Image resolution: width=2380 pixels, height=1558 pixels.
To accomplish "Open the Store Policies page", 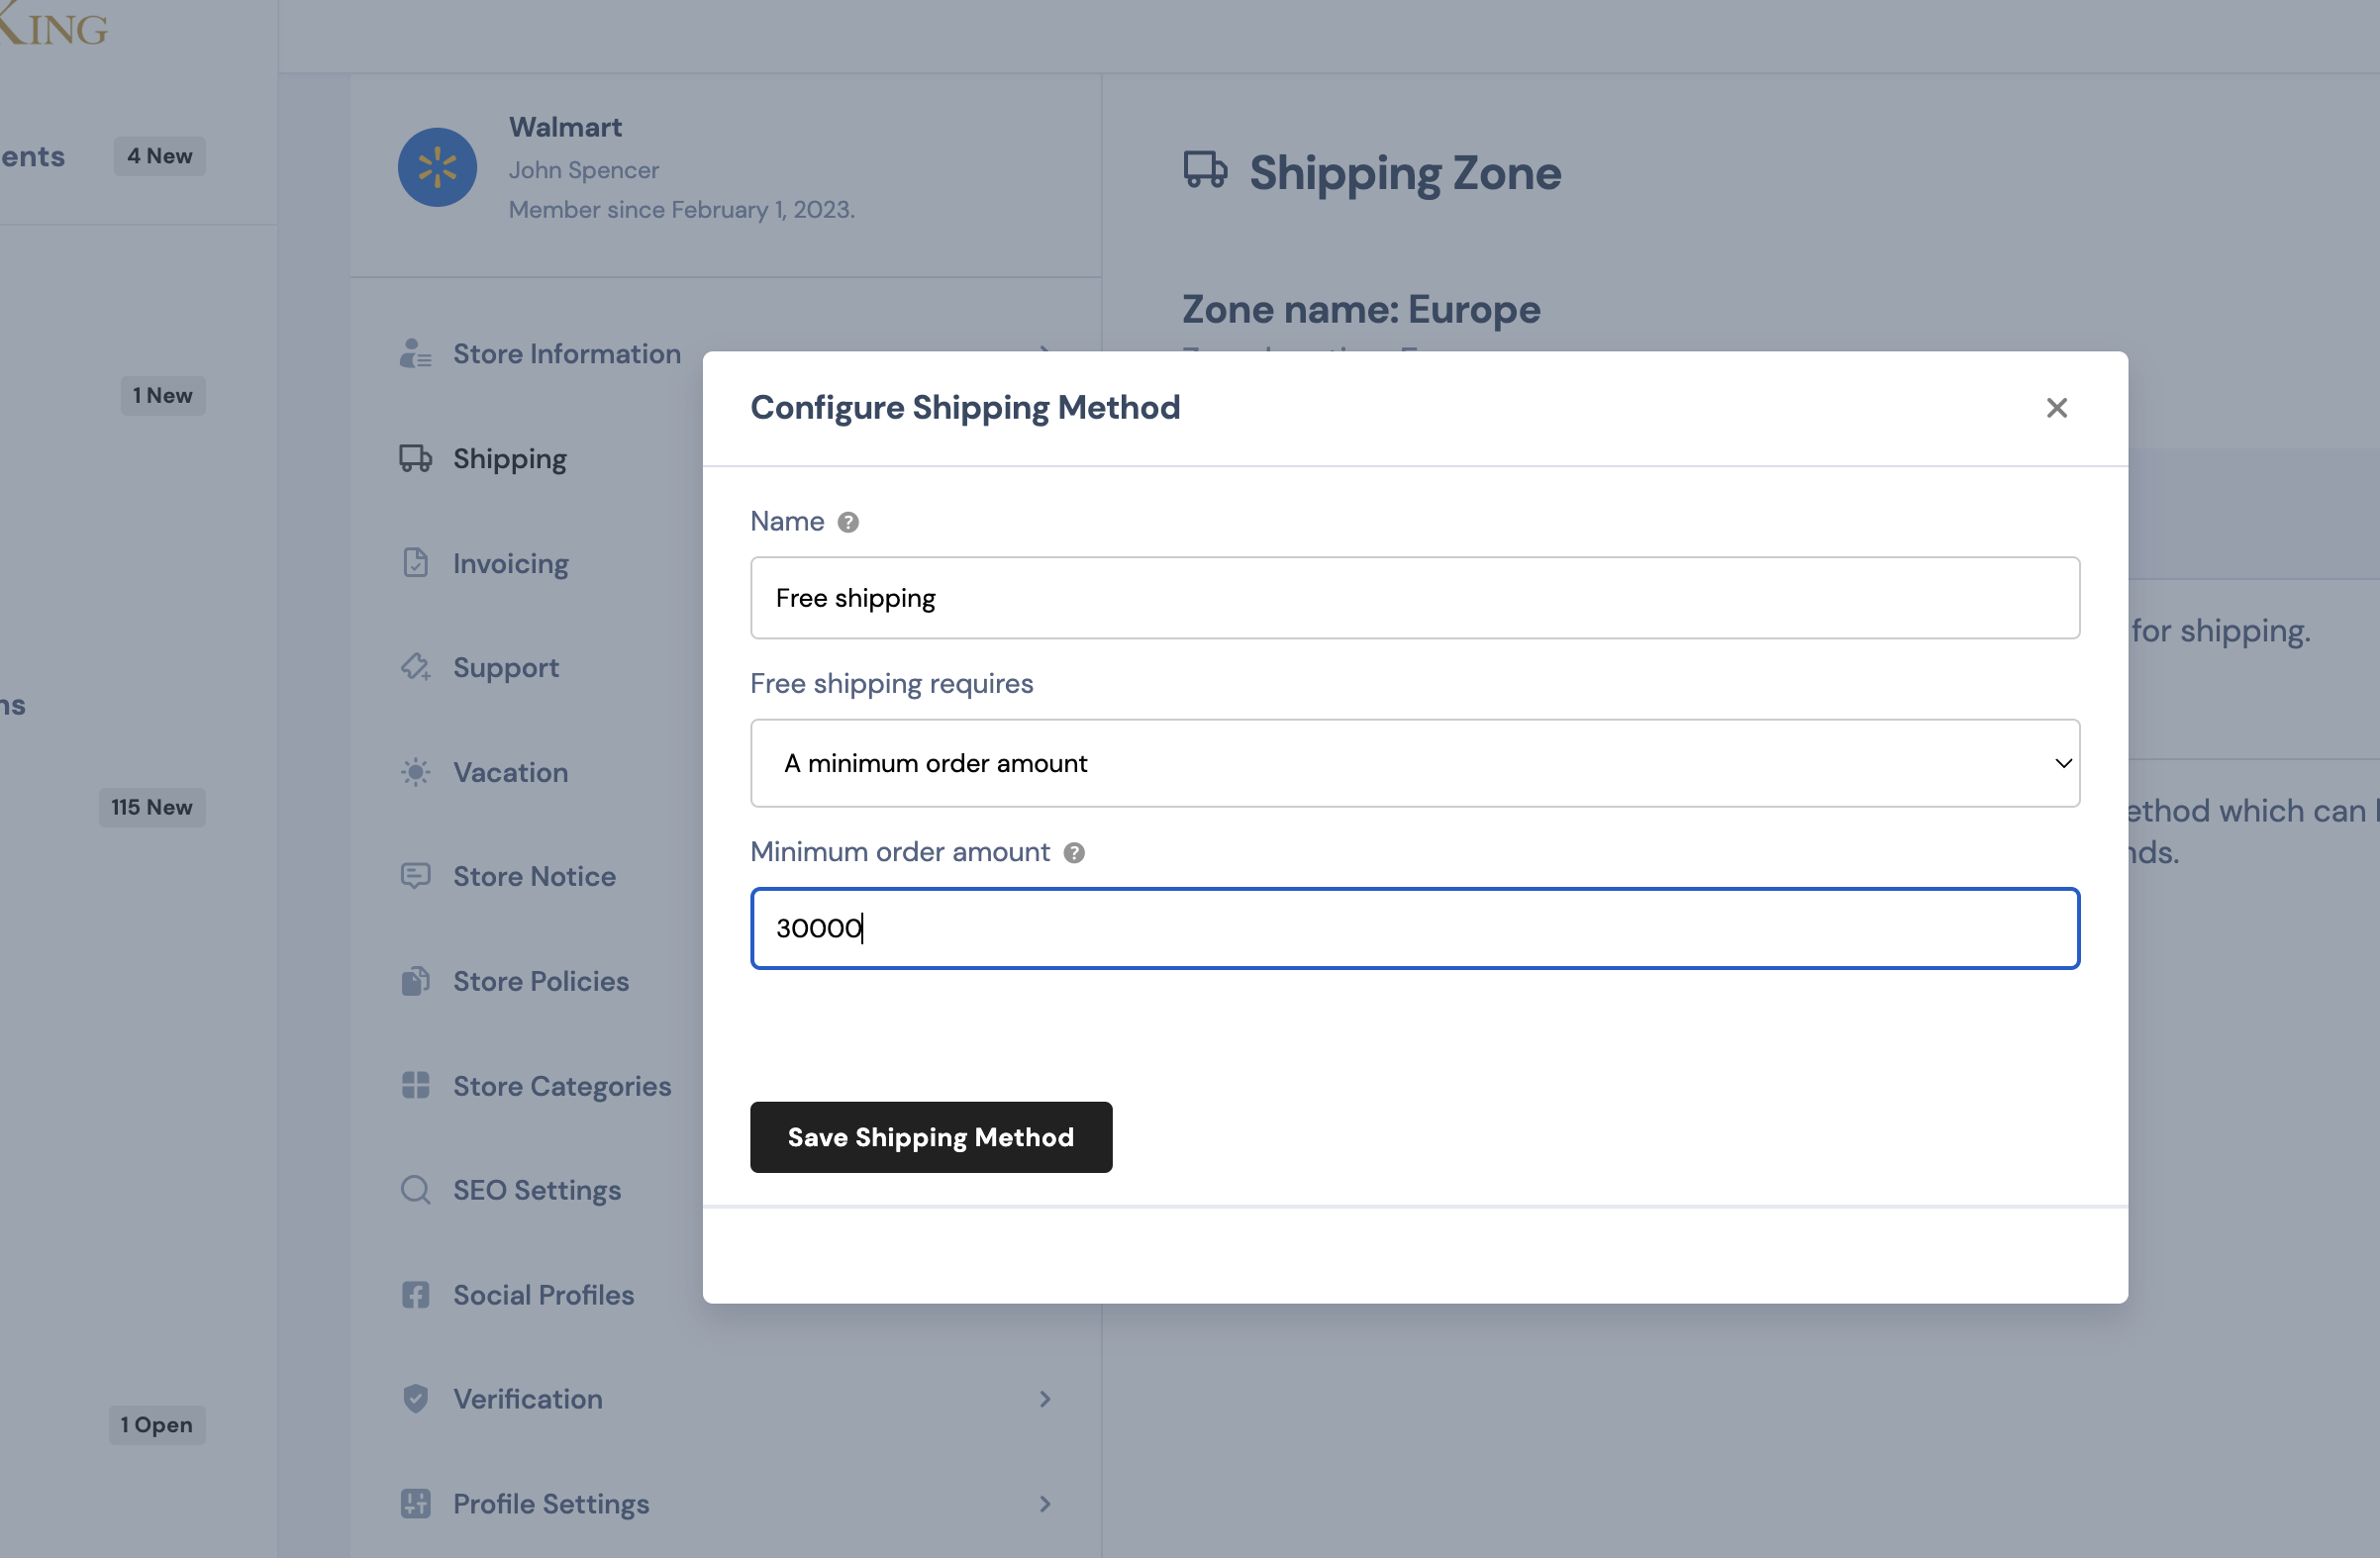I will (x=540, y=981).
